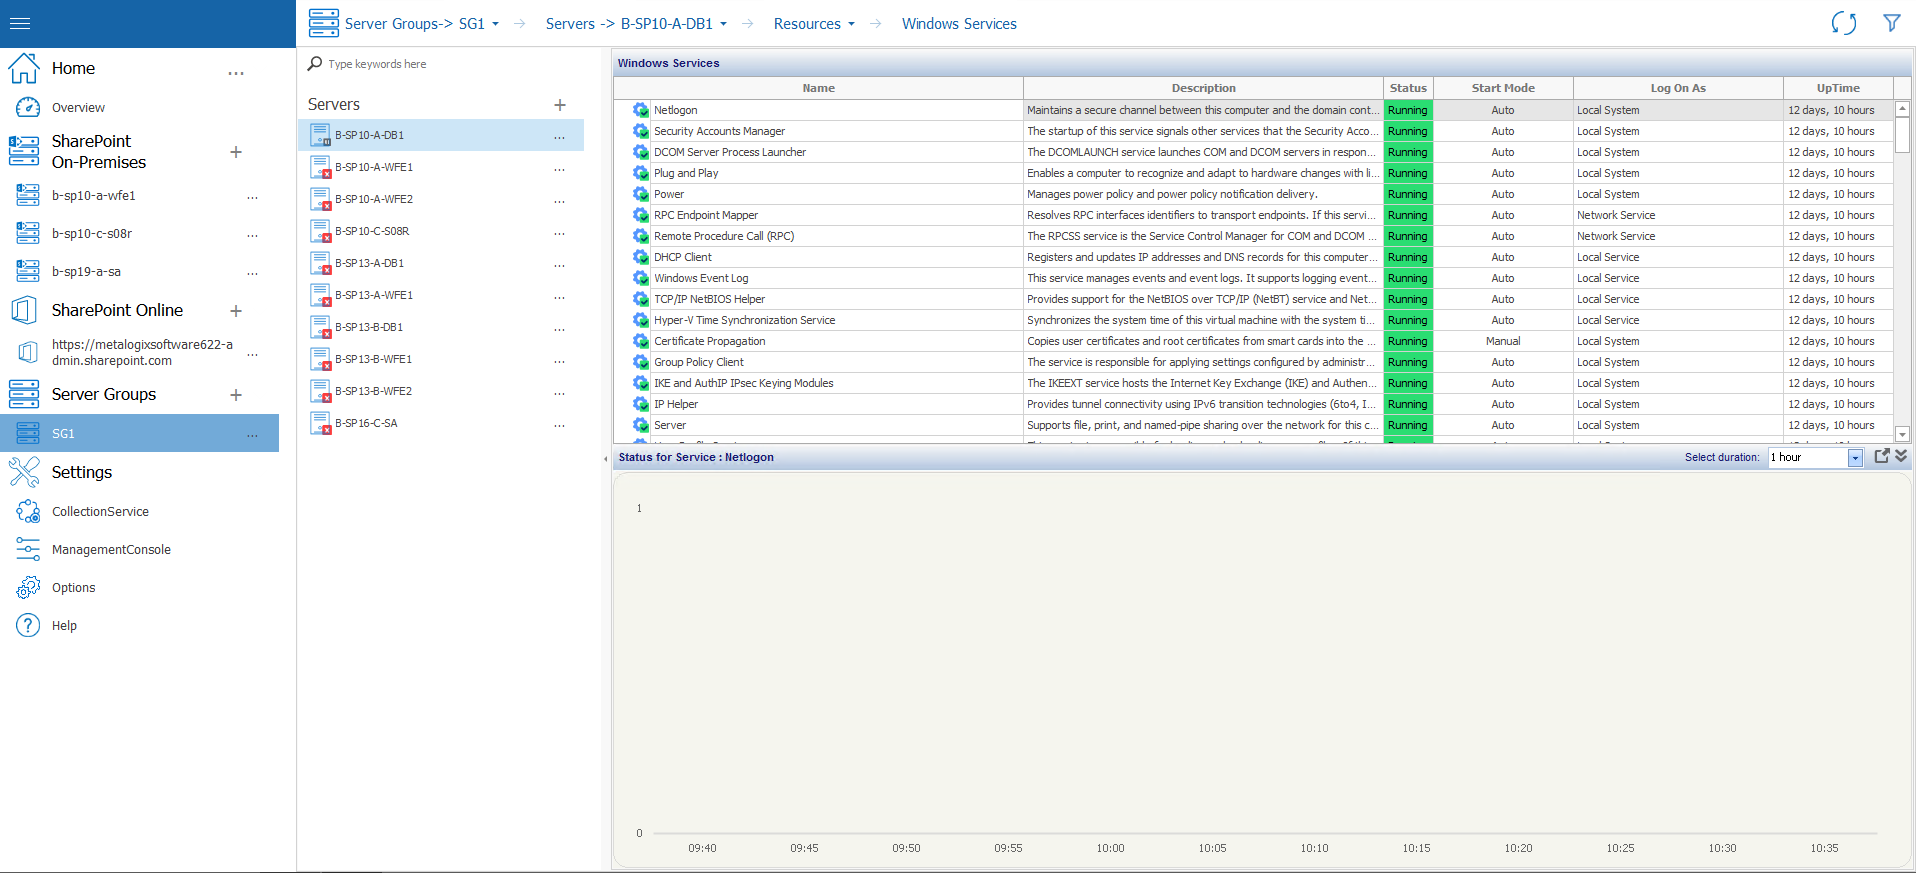Sort by the Status column header

[1407, 88]
